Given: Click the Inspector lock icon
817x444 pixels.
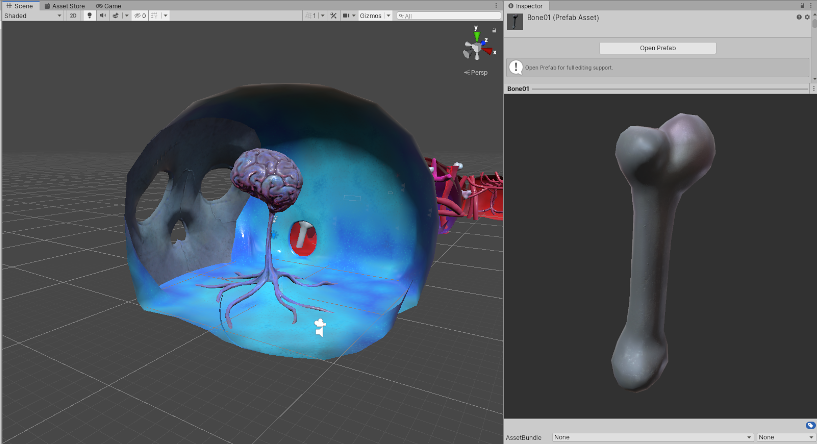Looking at the screenshot, I should pyautogui.click(x=802, y=6).
